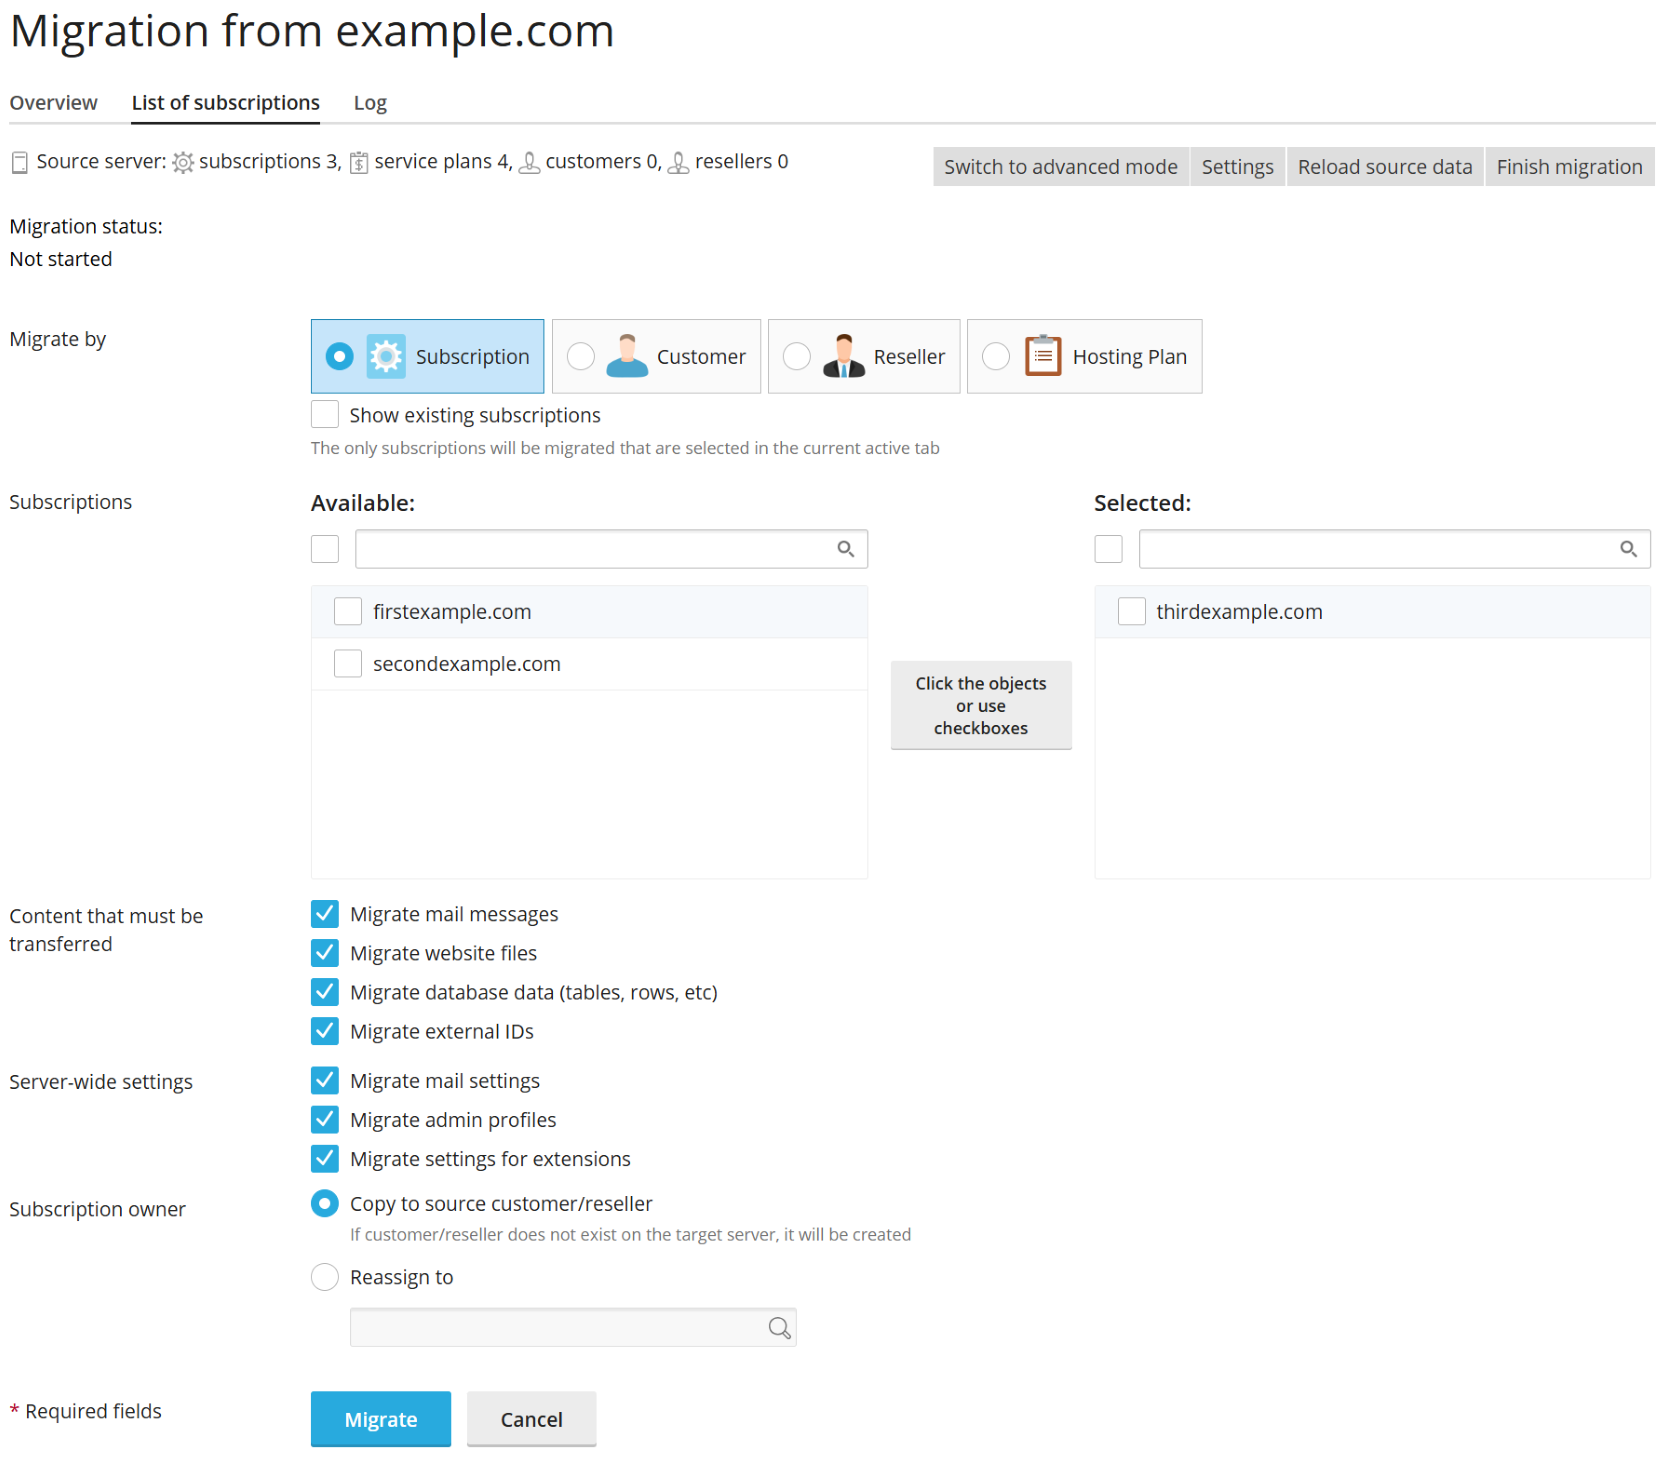Select the Reassign to radio option
This screenshot has height=1466, width=1671.
click(x=325, y=1277)
